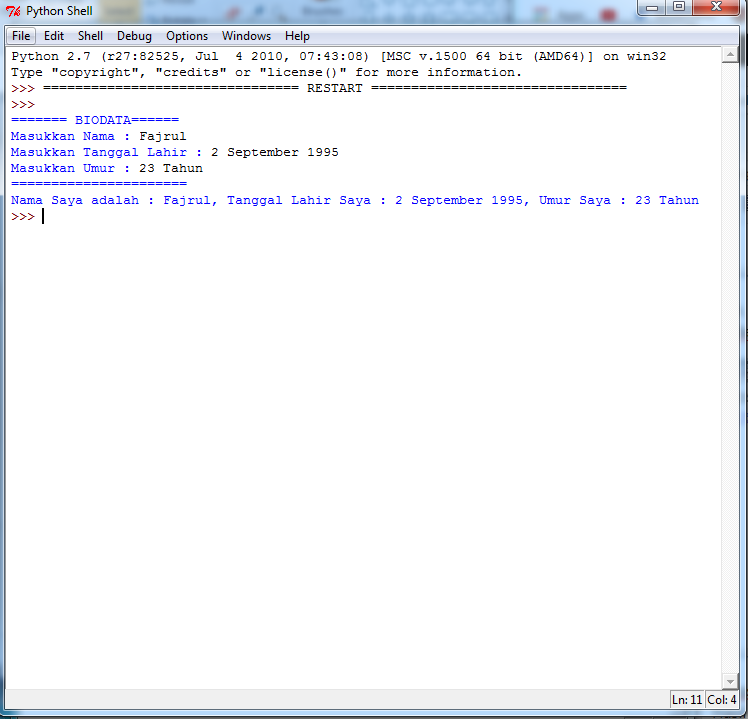
Task: Open the Windows menu
Action: 246,36
